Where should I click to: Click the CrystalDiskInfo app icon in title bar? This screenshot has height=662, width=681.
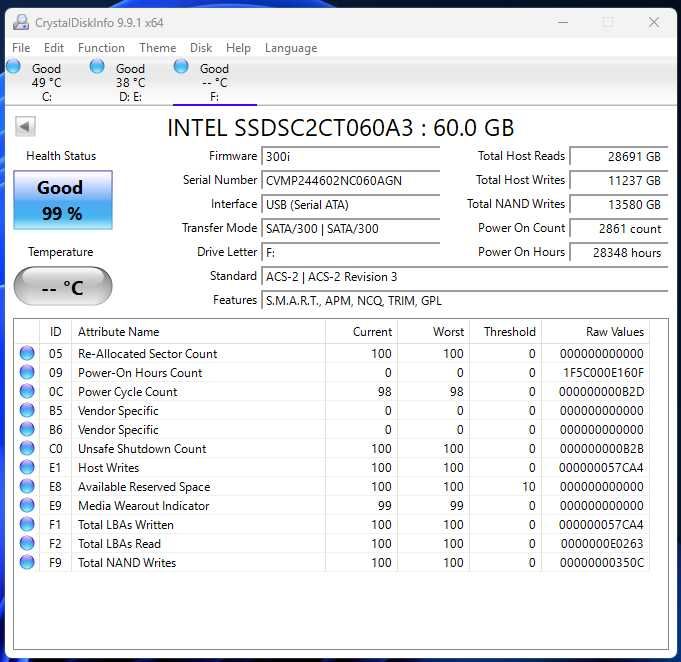(x=21, y=22)
